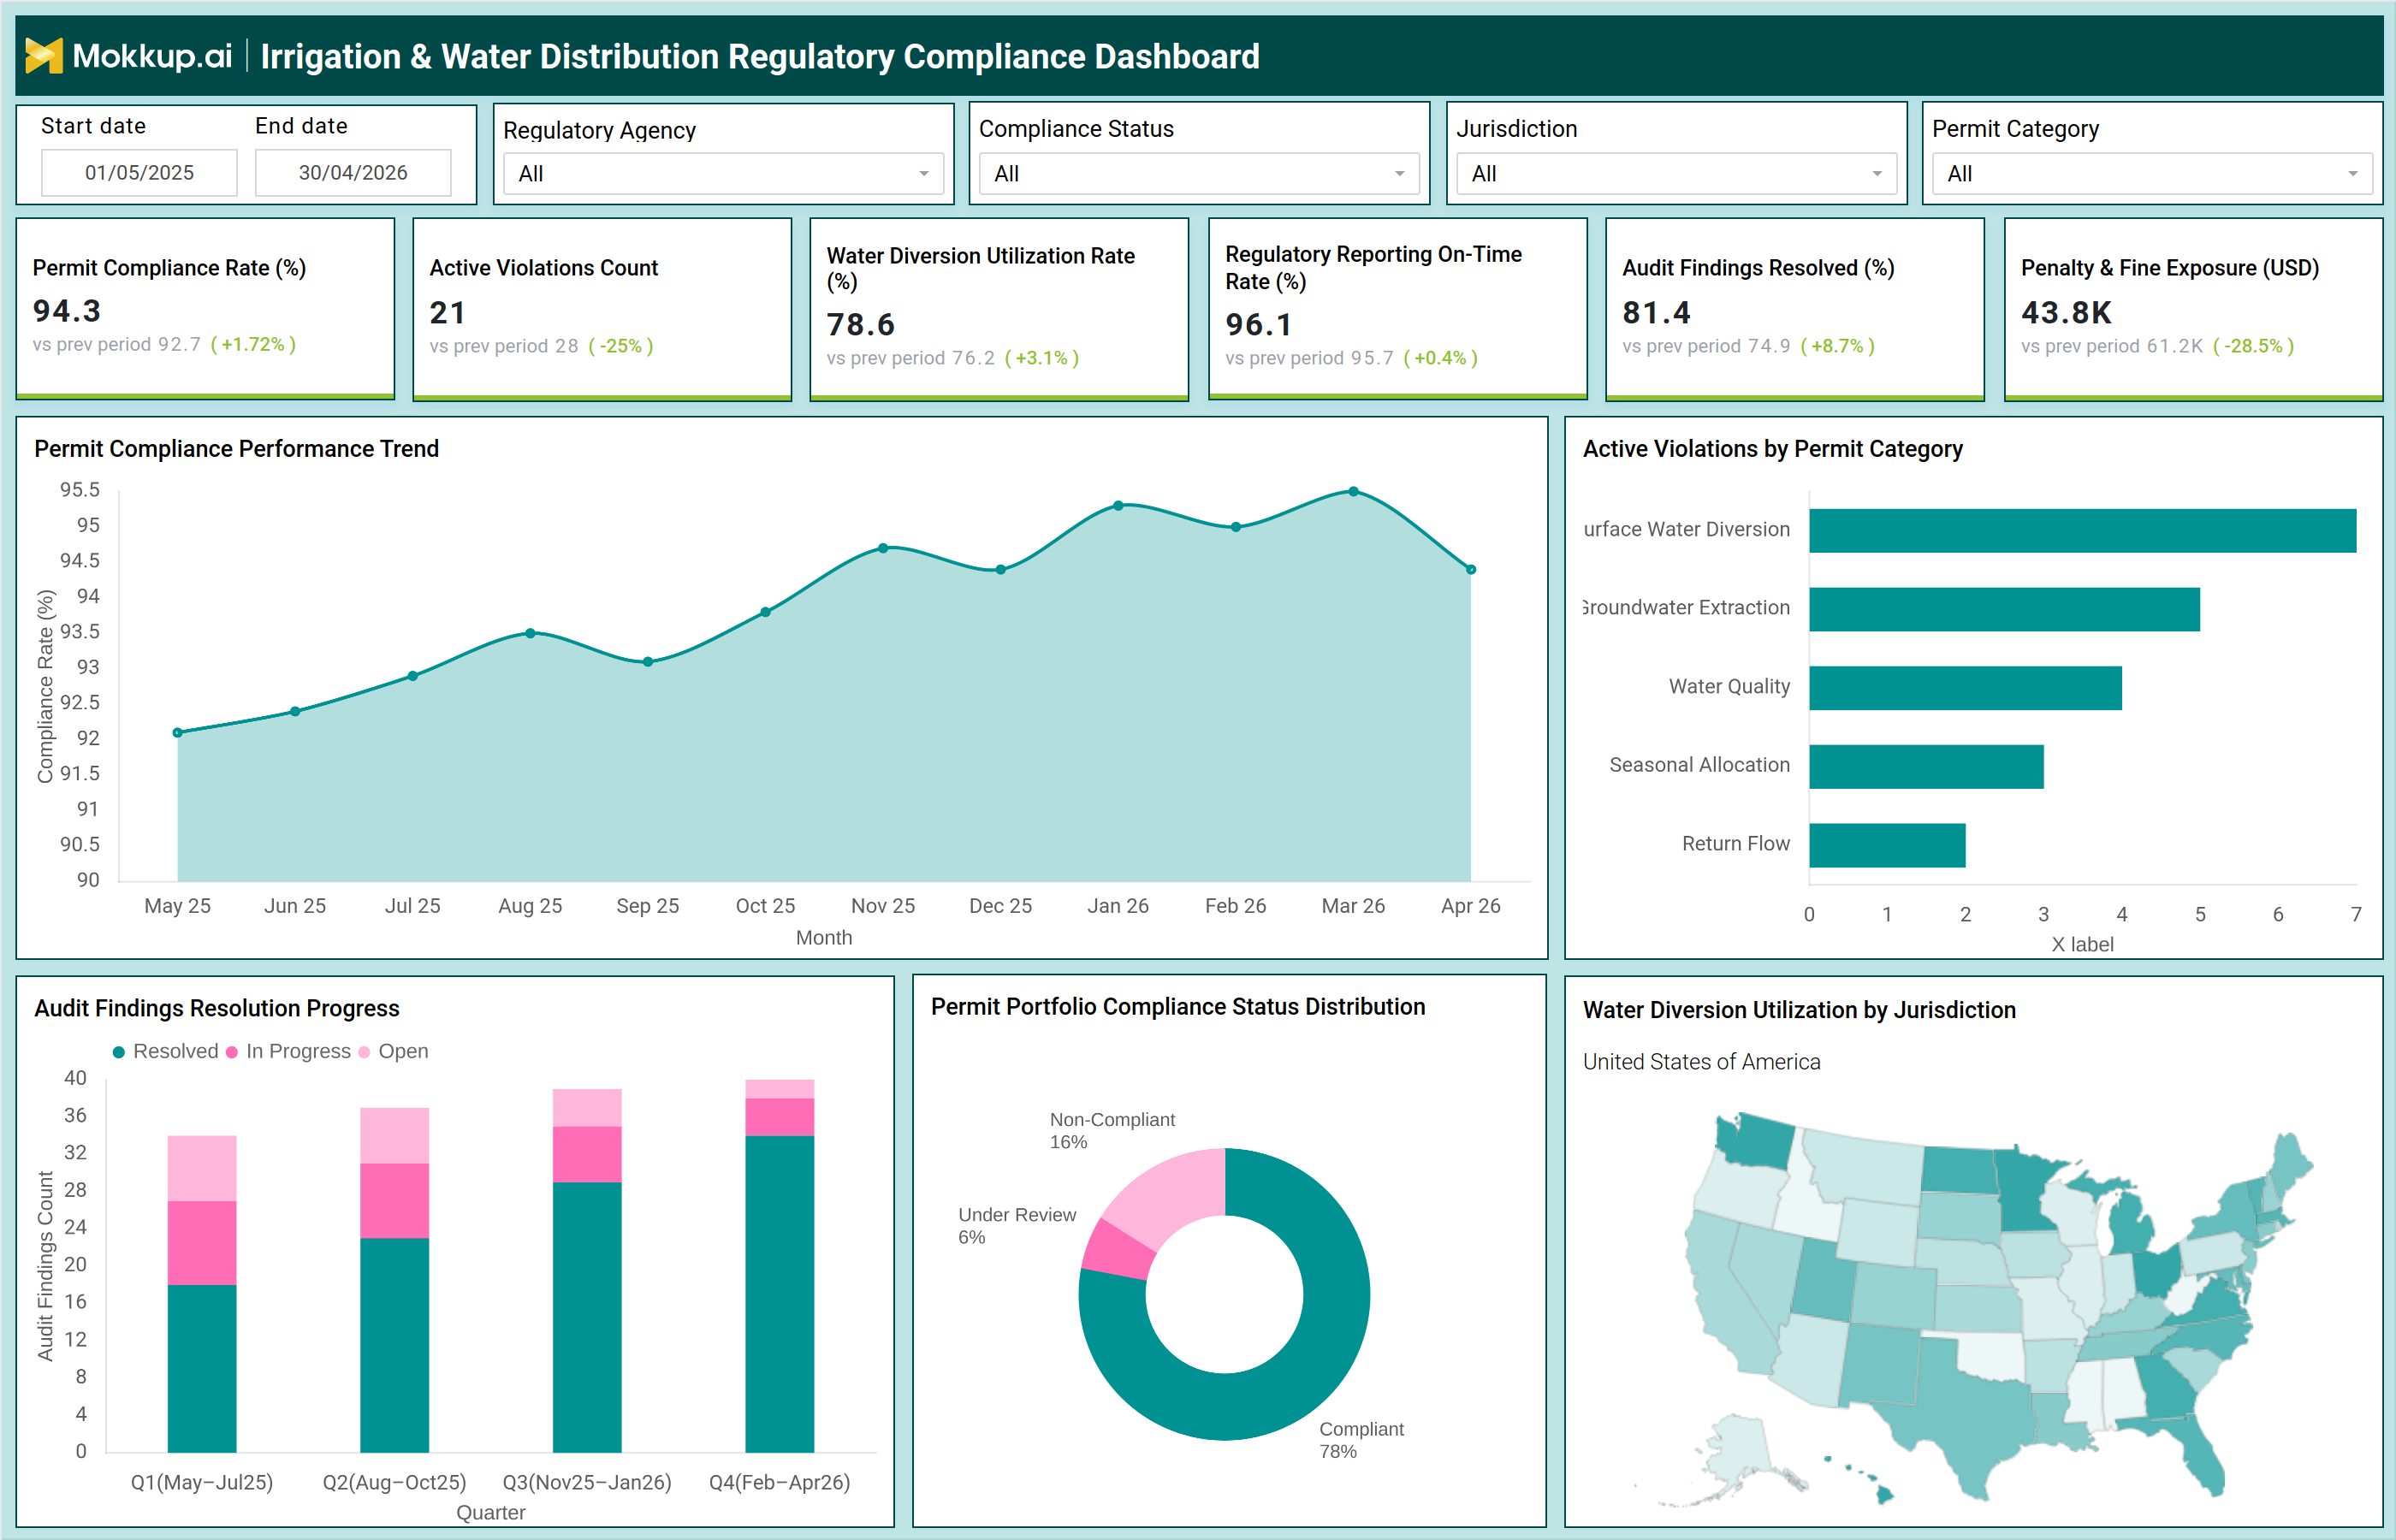
Task: Select the Water Quality bar
Action: [x=1965, y=688]
